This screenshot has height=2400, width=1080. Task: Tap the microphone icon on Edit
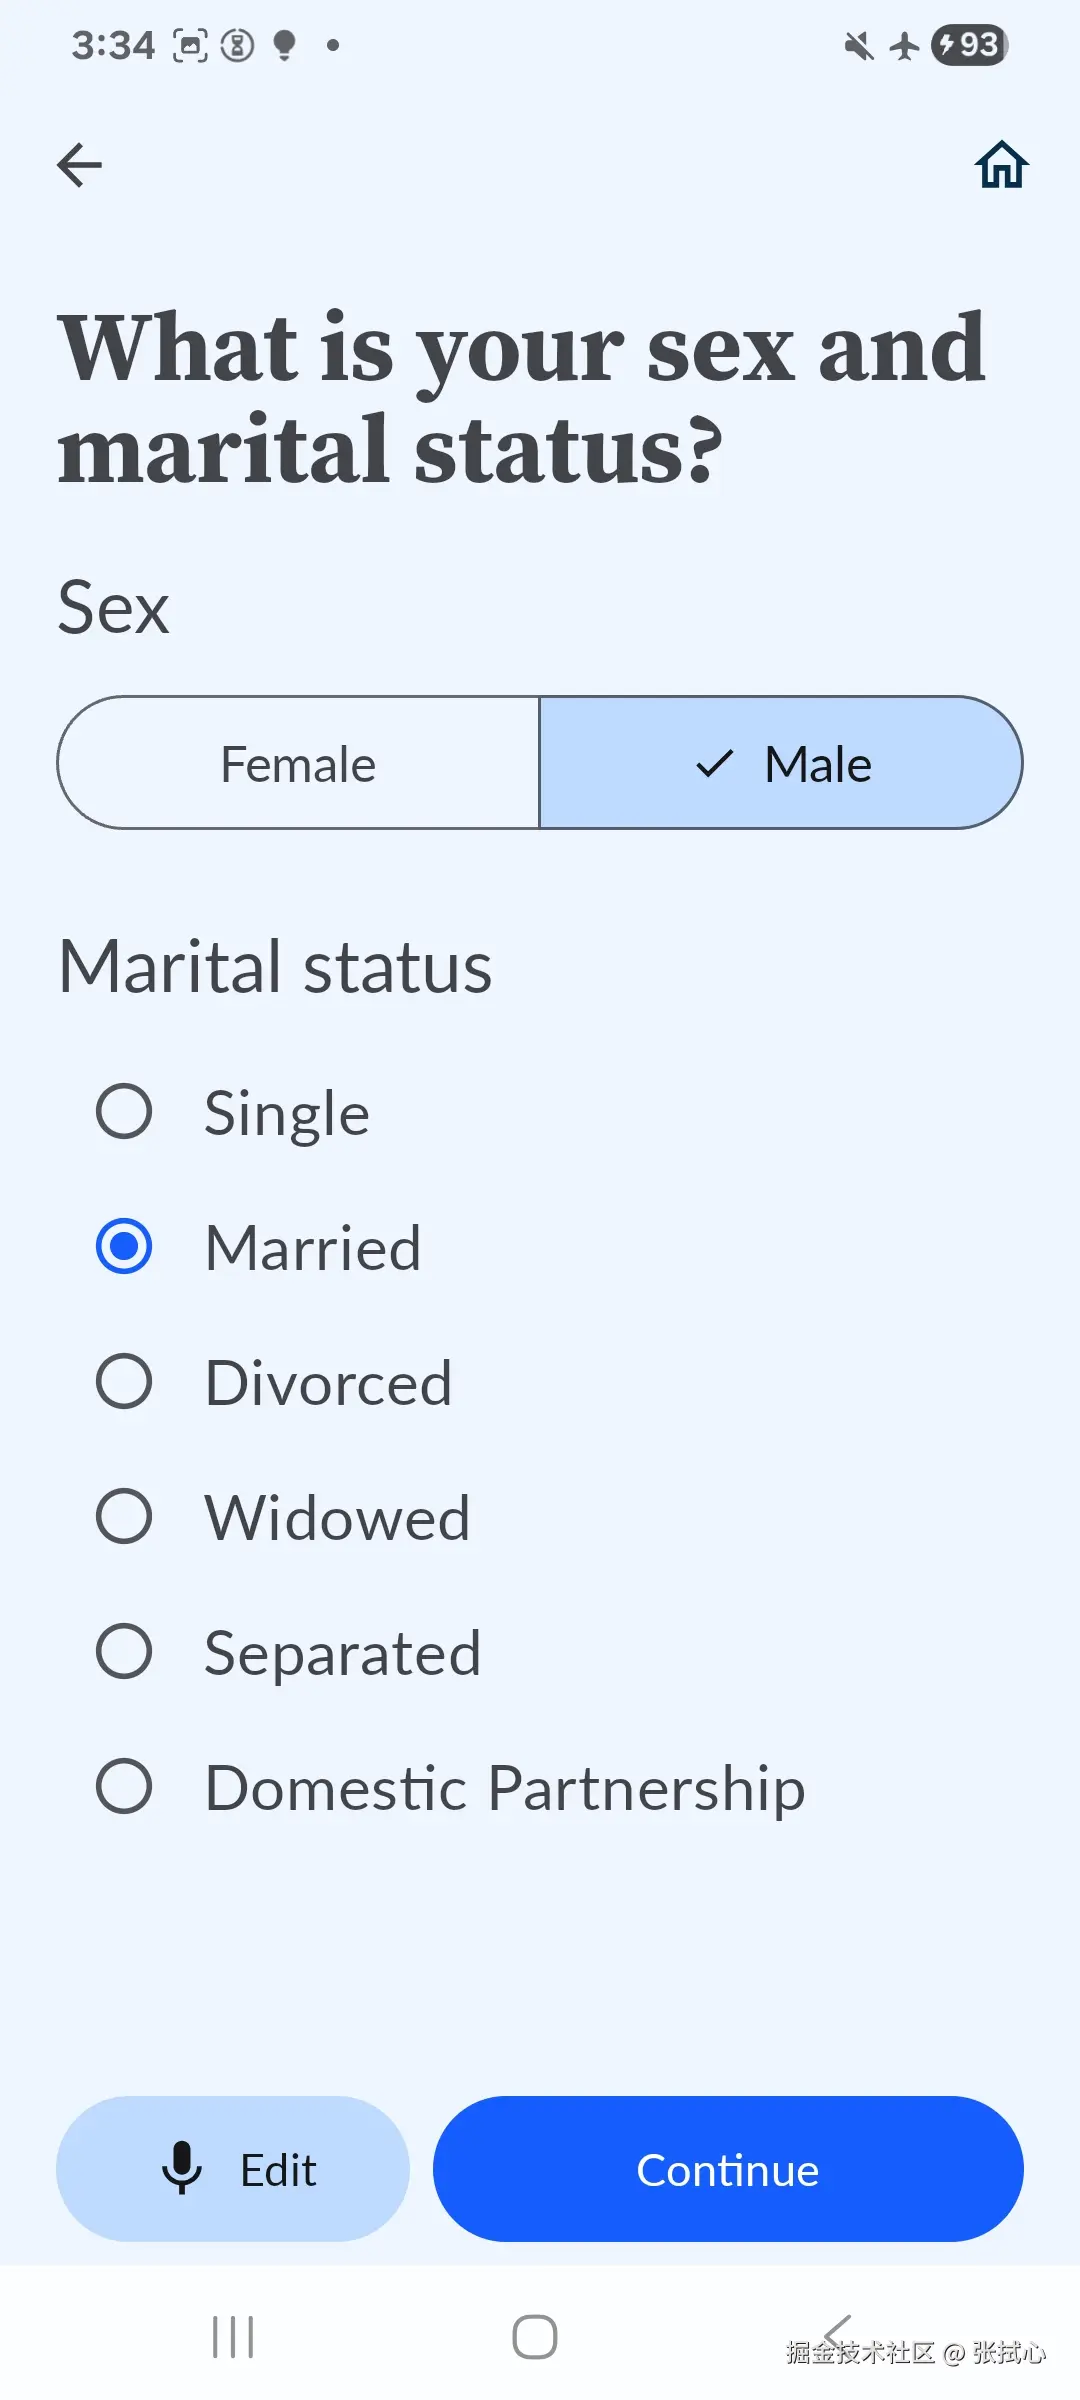(x=182, y=2168)
